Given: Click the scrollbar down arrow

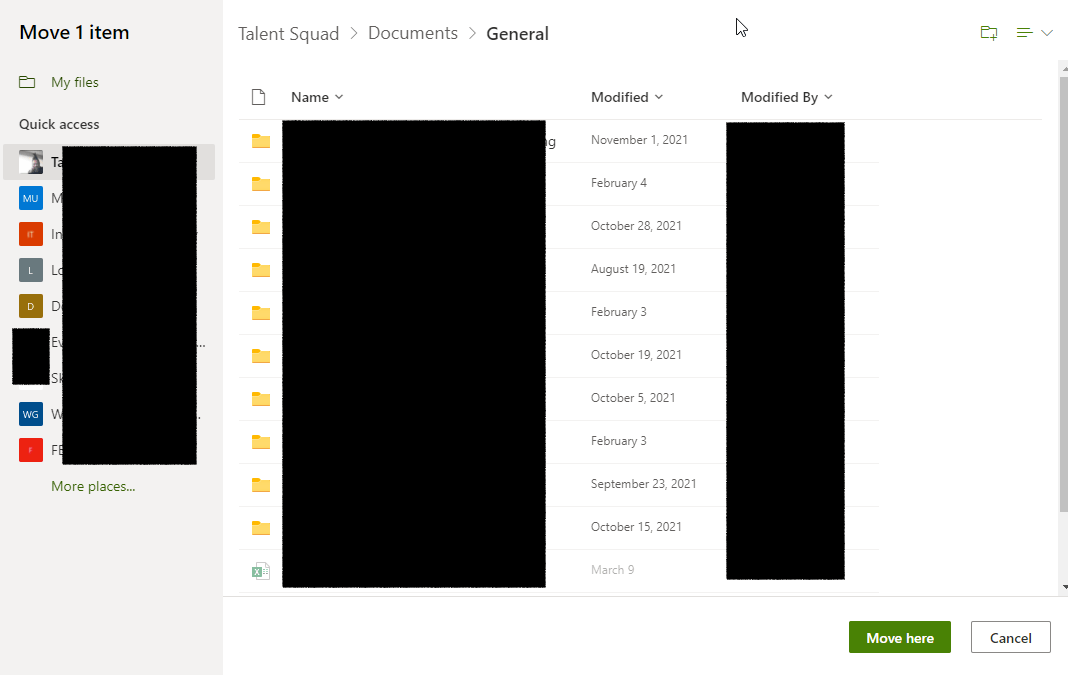Looking at the screenshot, I should 1064,586.
